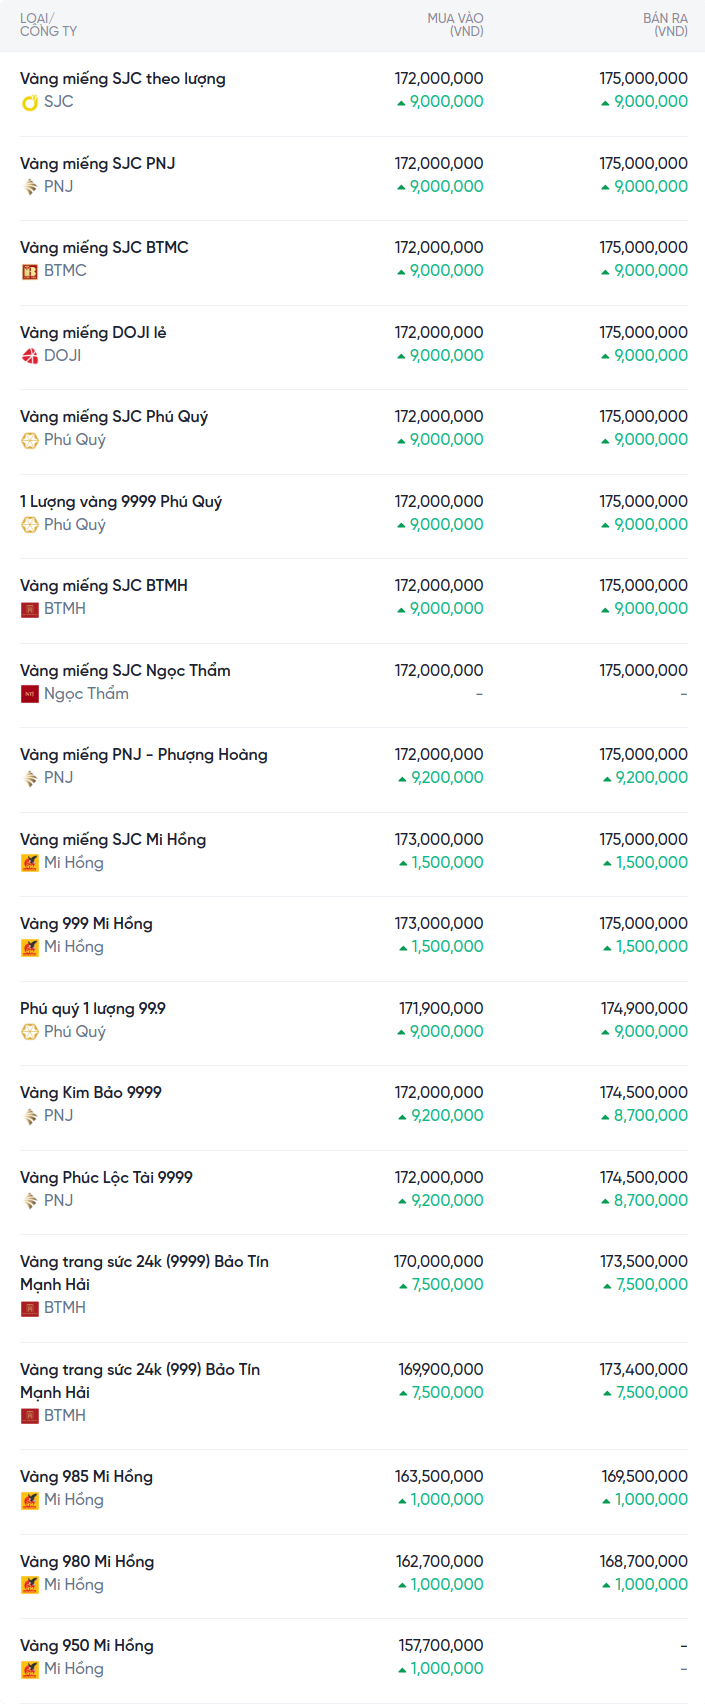Click Phú Quý logo under Phú quý 1 lượng 99.9
This screenshot has height=1704, width=705.
(30, 1032)
